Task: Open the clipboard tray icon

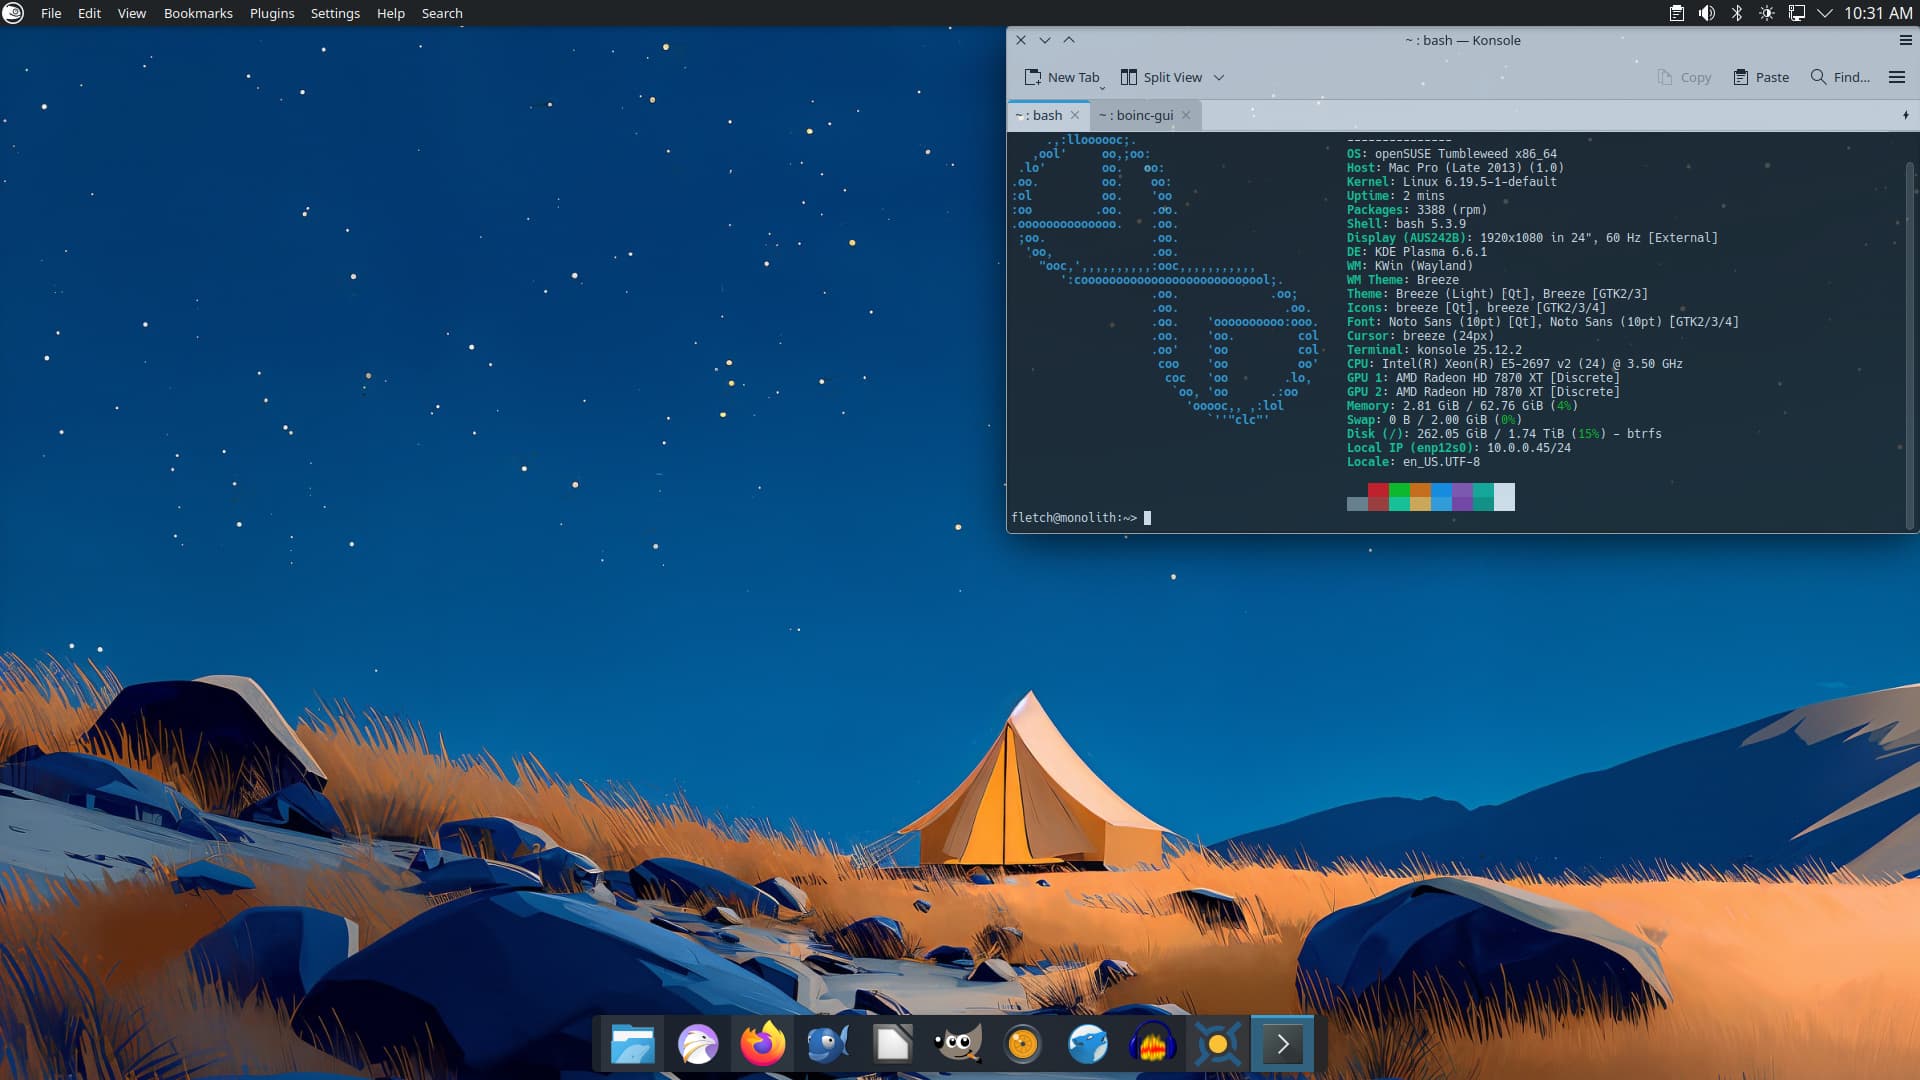Action: click(x=1677, y=13)
